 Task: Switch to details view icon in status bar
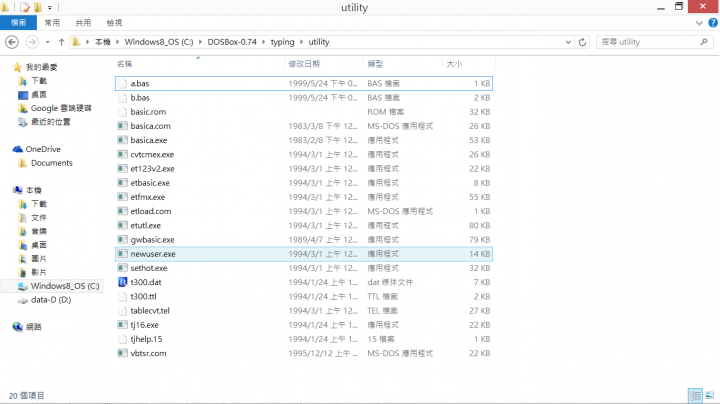click(x=695, y=395)
